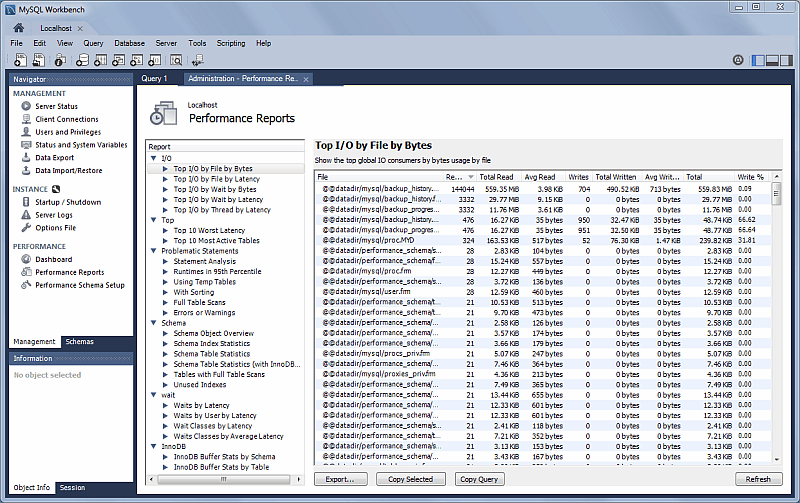Open the Database menu
The width and height of the screenshot is (800, 503).
coord(128,44)
